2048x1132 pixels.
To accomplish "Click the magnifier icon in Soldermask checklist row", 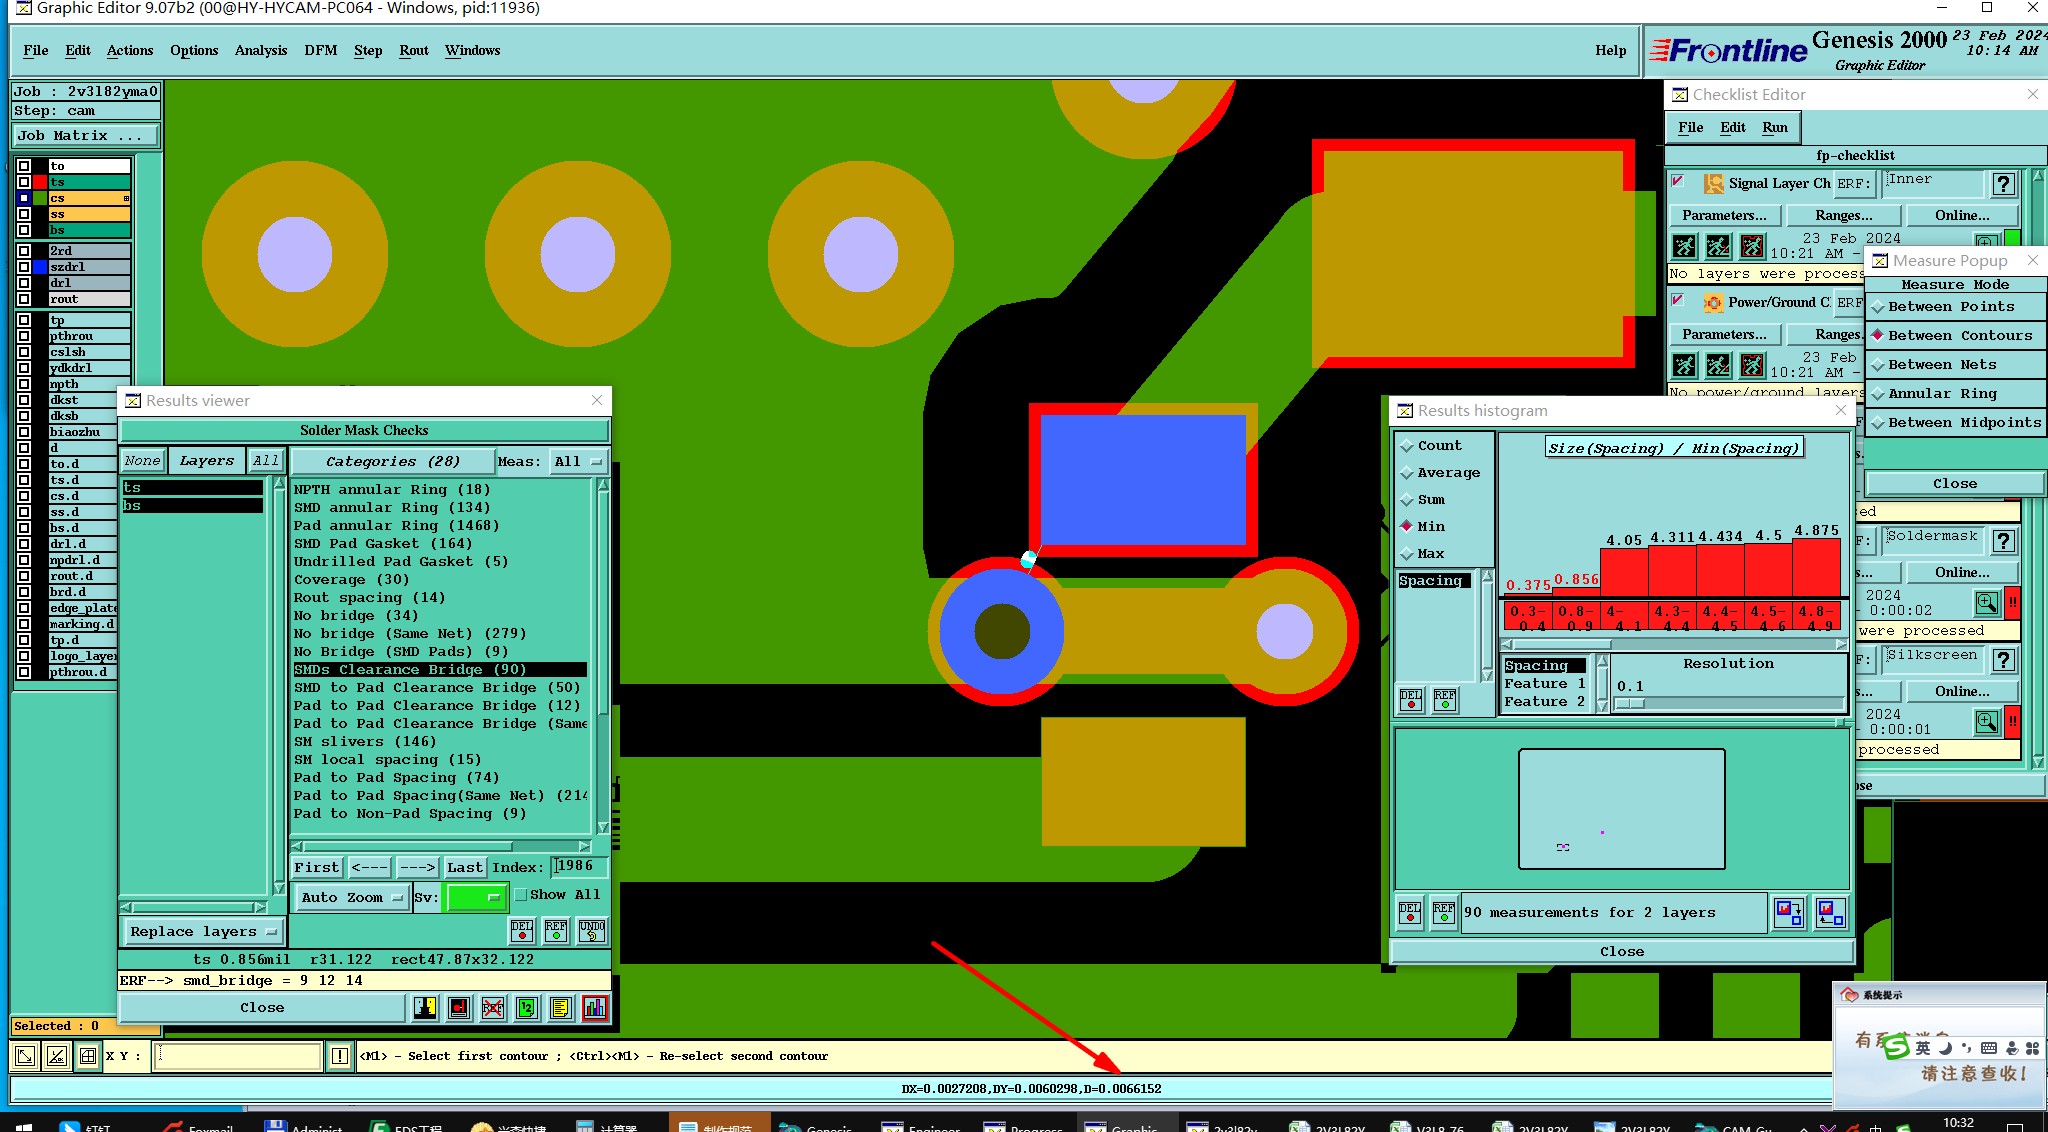I will 1986,603.
